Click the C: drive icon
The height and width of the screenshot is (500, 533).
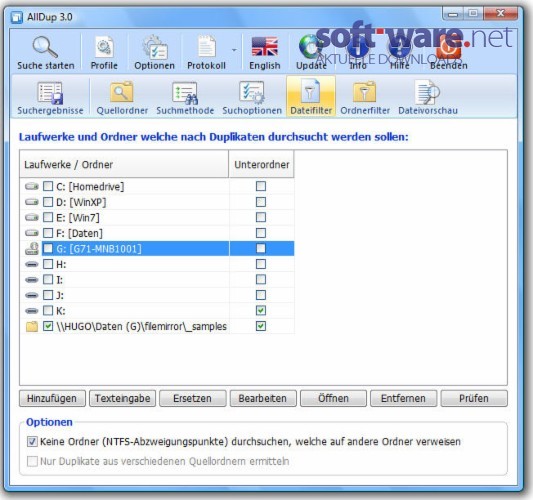tap(32, 186)
